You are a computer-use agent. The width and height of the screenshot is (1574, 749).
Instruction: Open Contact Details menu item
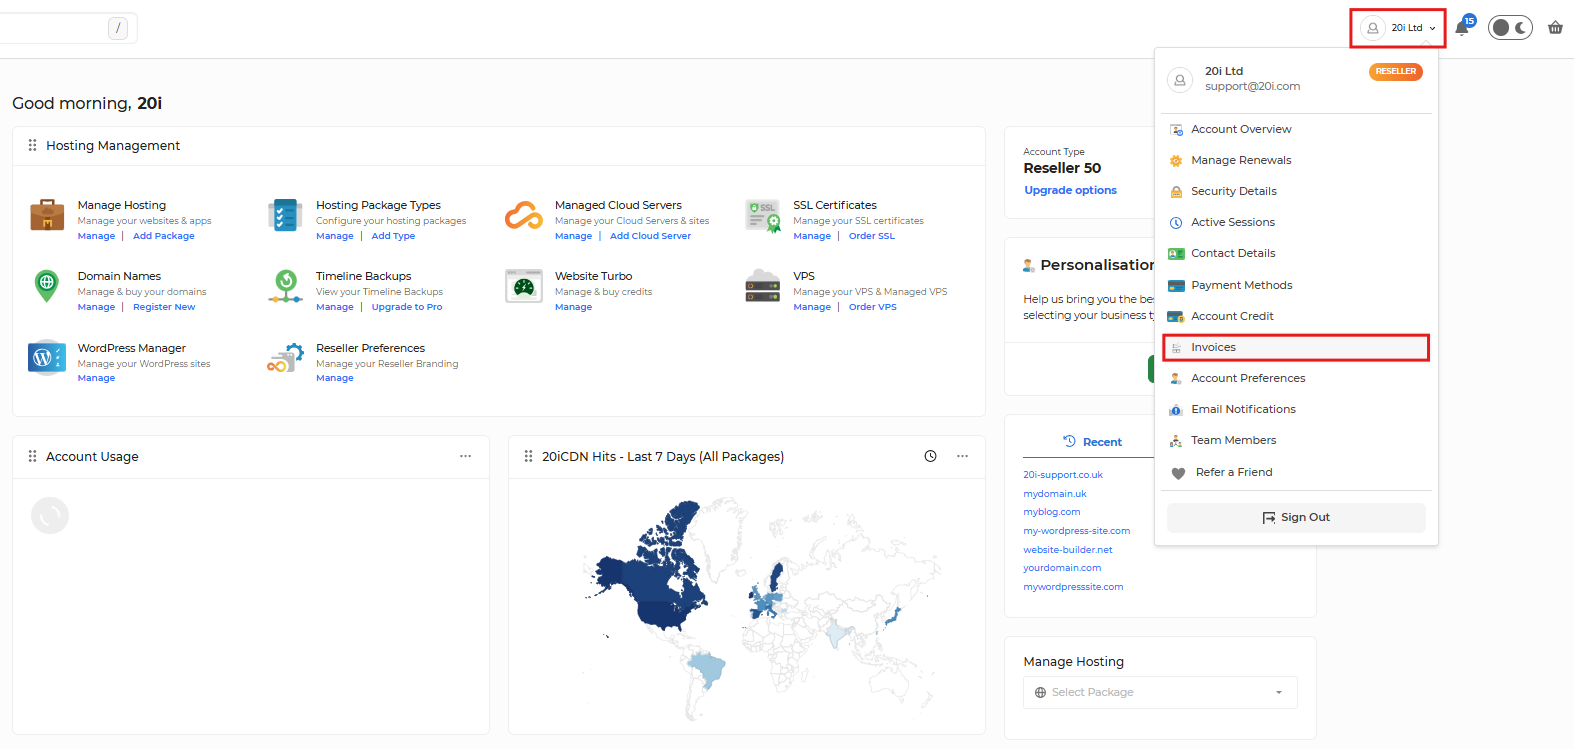[1296, 253]
